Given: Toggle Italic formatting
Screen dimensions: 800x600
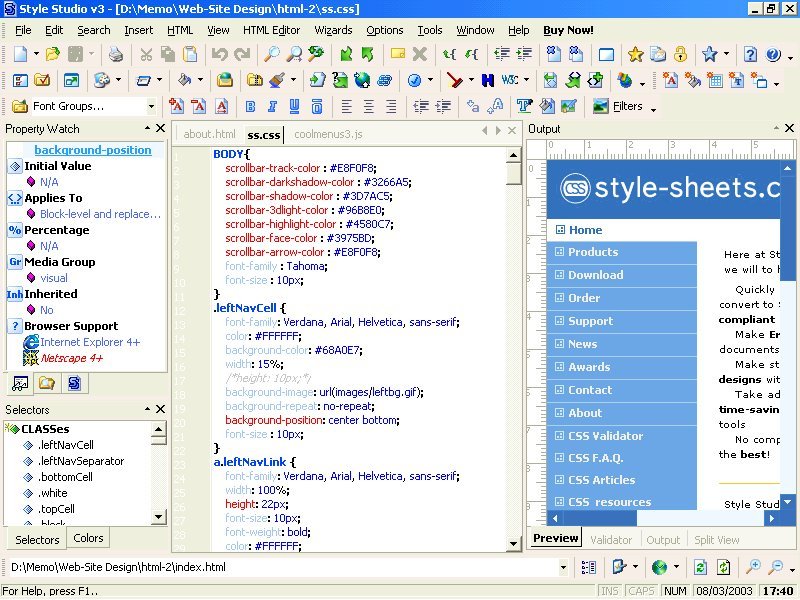Looking at the screenshot, I should [272, 106].
